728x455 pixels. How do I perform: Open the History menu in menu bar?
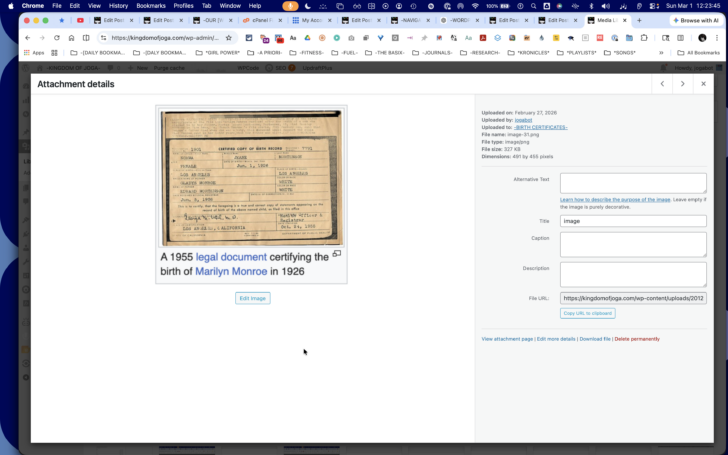click(x=118, y=6)
